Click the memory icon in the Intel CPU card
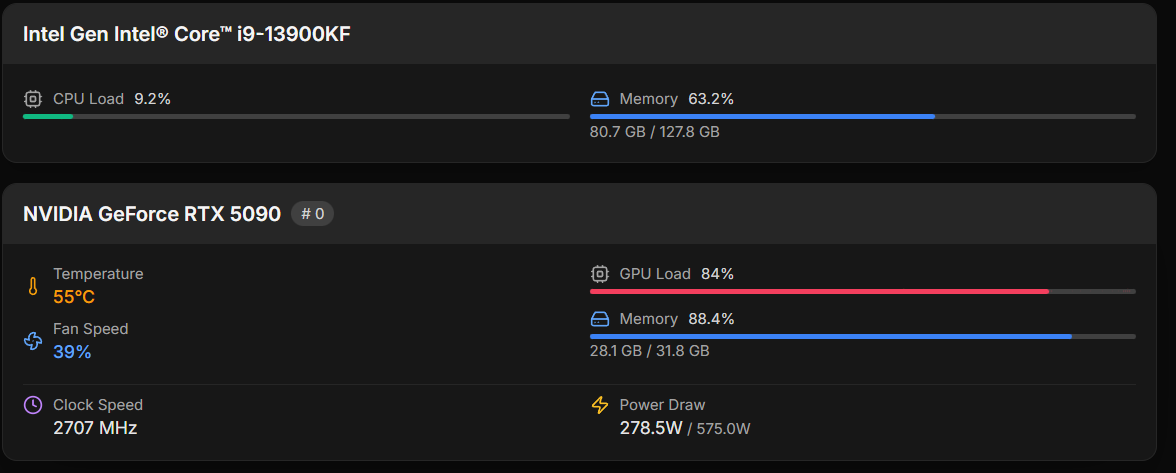The image size is (1176, 473). 600,99
